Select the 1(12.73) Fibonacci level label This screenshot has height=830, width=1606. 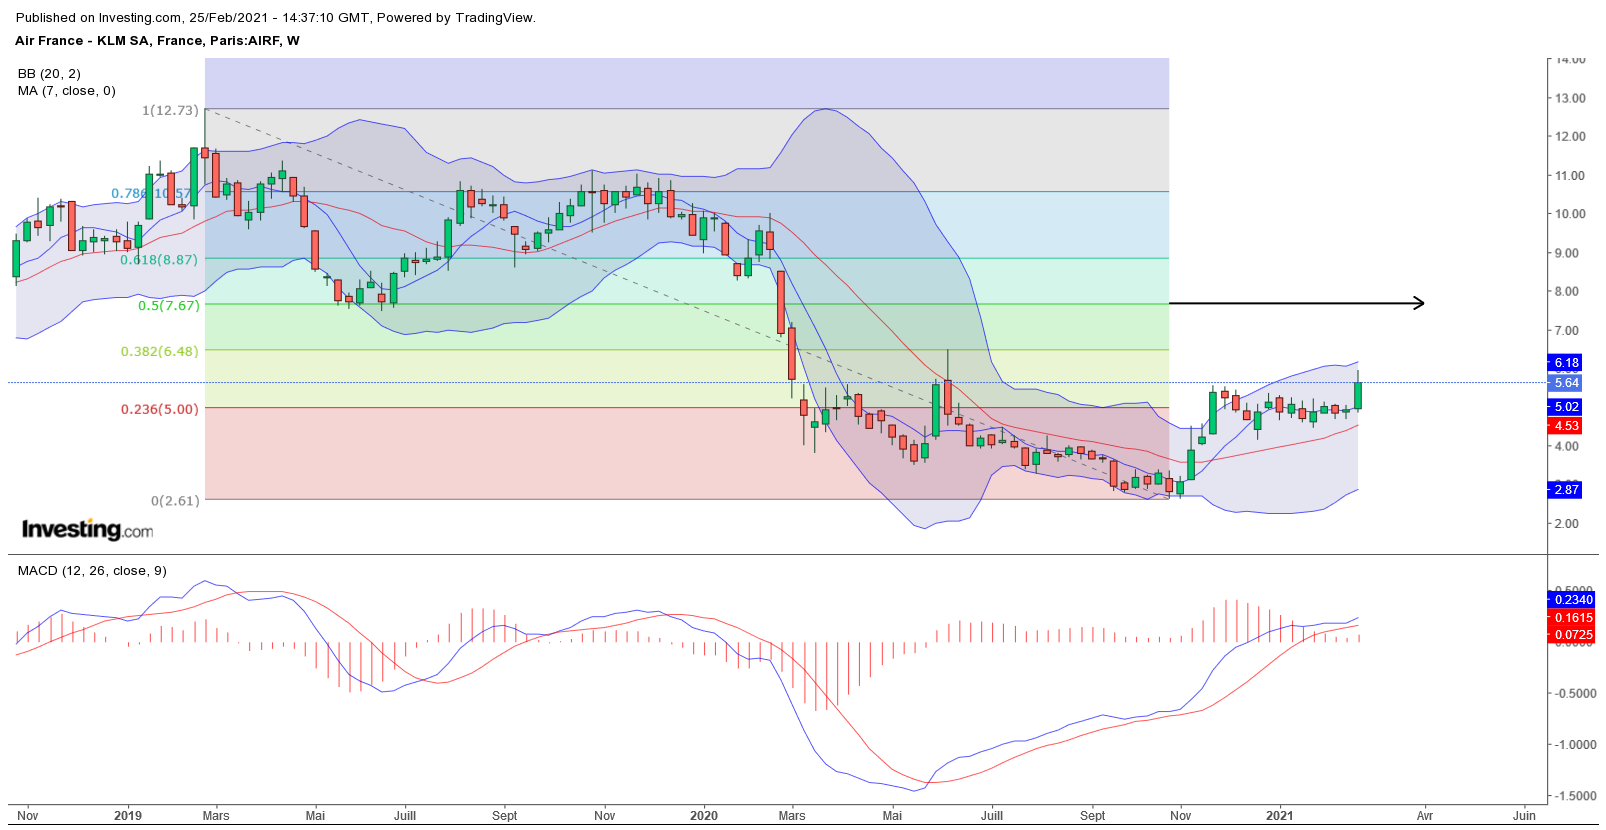170,111
